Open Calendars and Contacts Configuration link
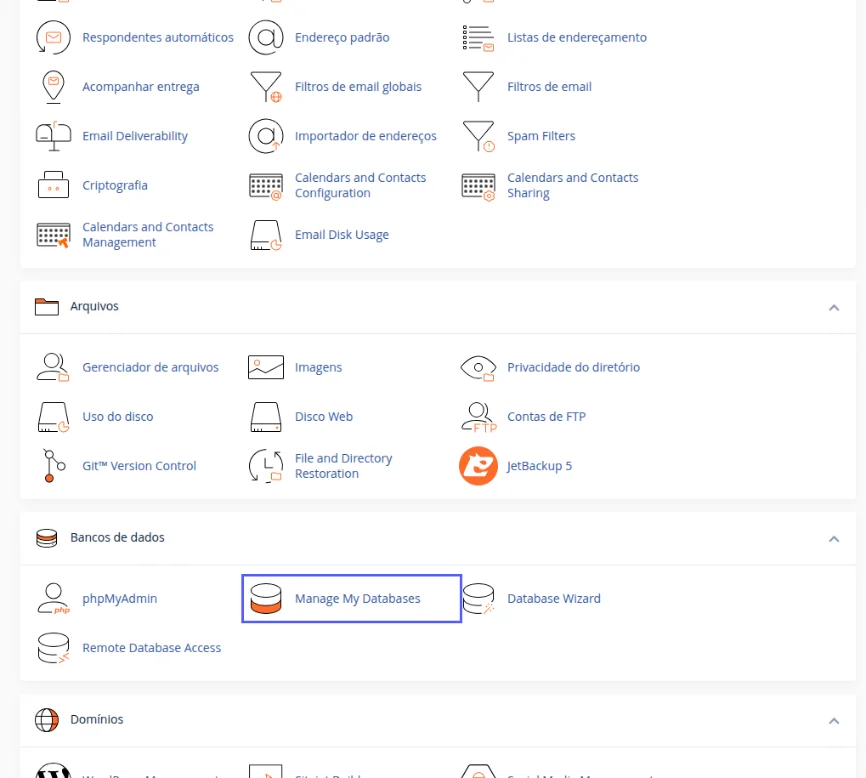Viewport: 866px width, 778px height. [x=360, y=186]
